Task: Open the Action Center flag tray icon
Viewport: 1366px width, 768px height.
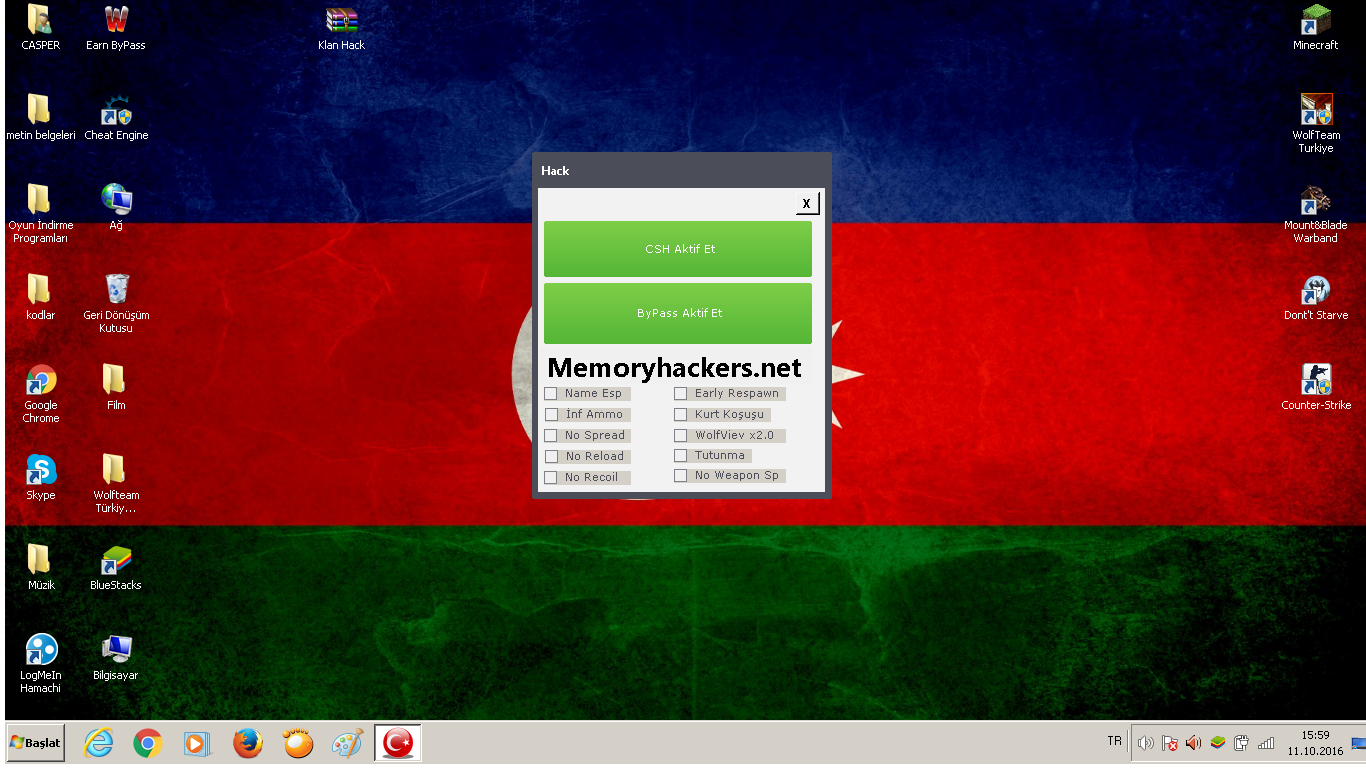Action: click(1170, 743)
